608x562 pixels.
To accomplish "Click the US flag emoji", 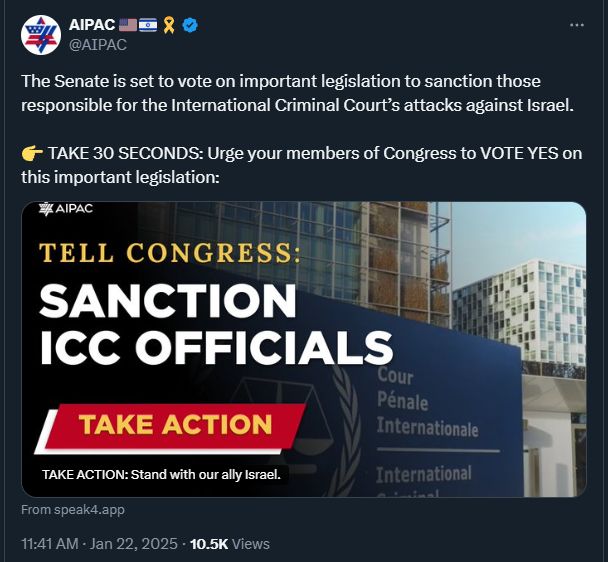I will [128, 25].
